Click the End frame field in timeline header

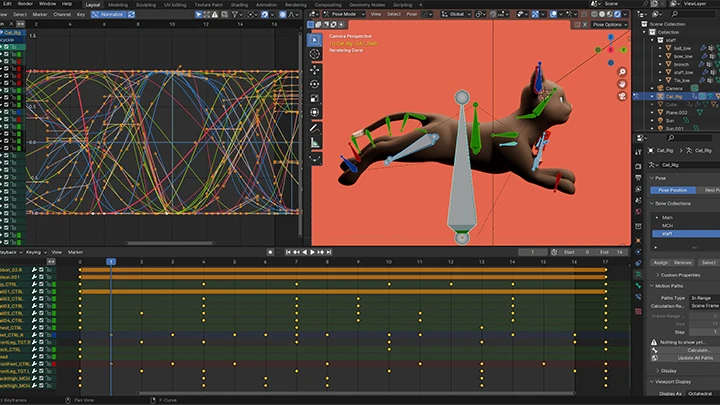pyautogui.click(x=613, y=252)
